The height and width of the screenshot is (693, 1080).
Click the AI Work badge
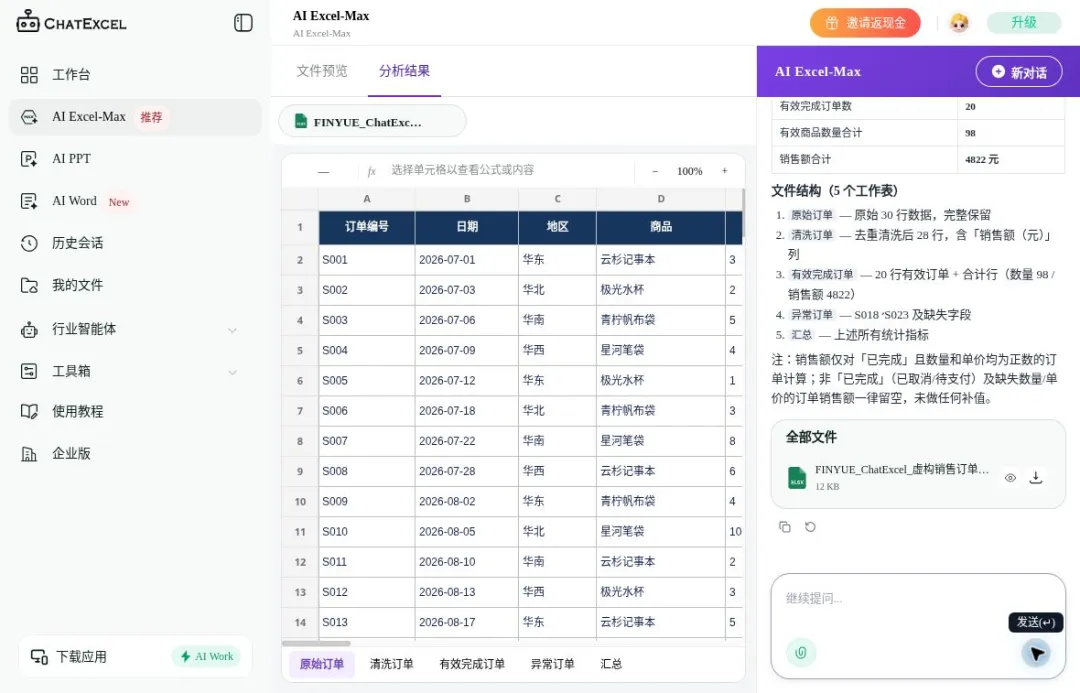(x=207, y=656)
